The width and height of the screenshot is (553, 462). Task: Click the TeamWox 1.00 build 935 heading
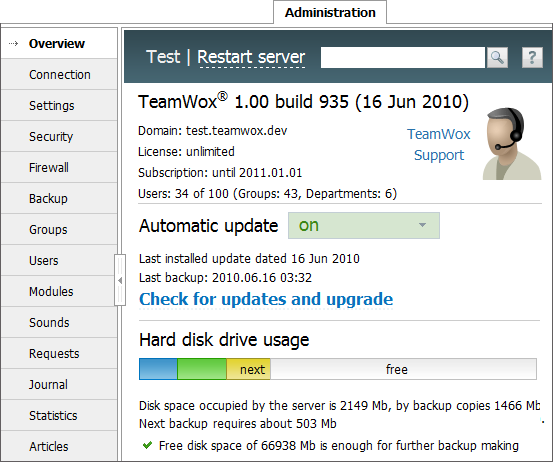303,102
